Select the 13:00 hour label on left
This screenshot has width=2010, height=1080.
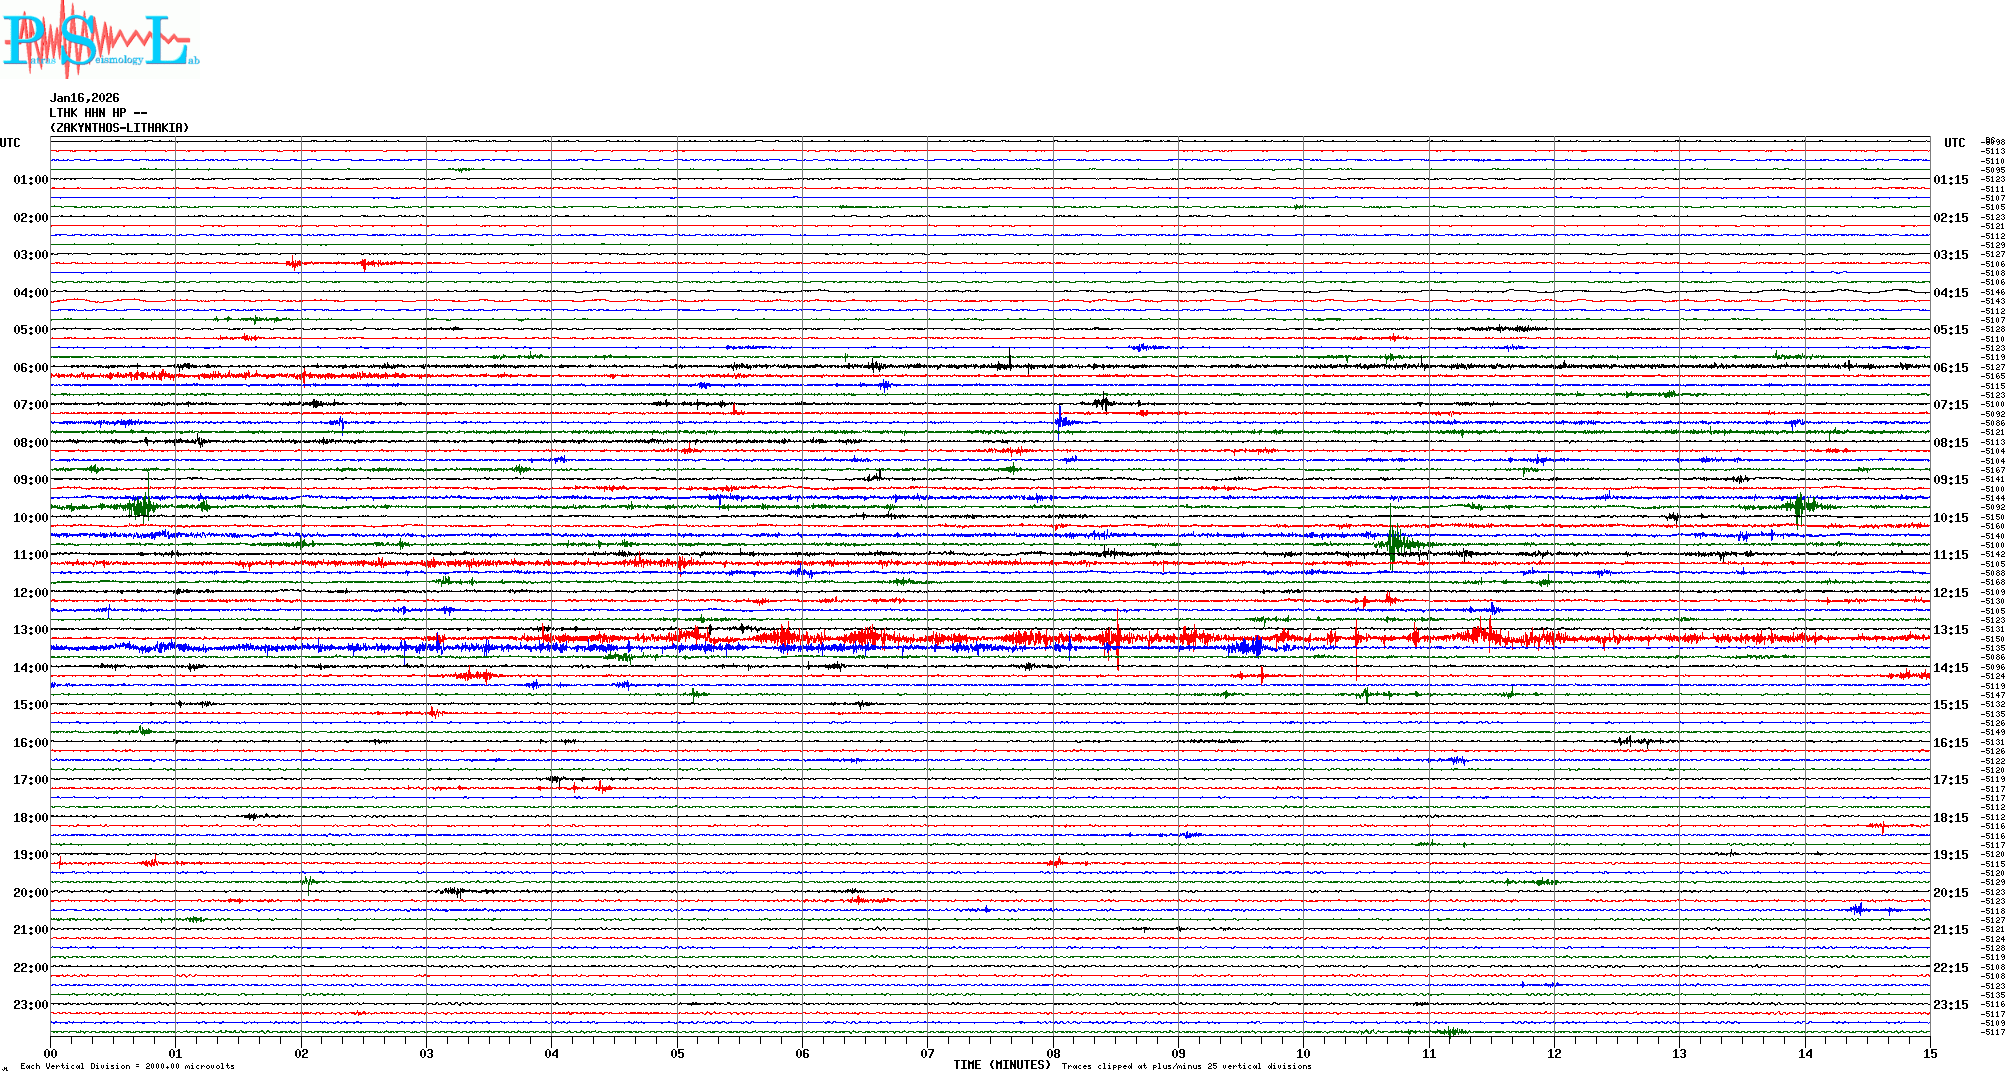click(x=30, y=630)
